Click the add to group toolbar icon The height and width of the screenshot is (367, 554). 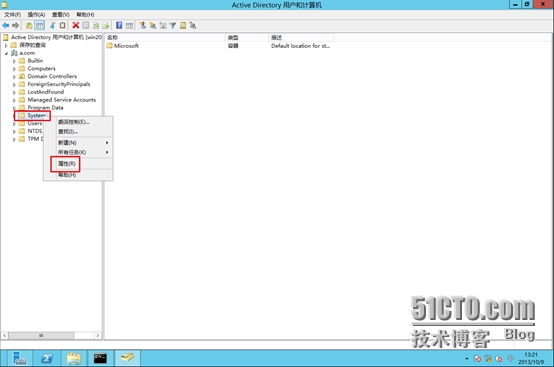tap(193, 25)
